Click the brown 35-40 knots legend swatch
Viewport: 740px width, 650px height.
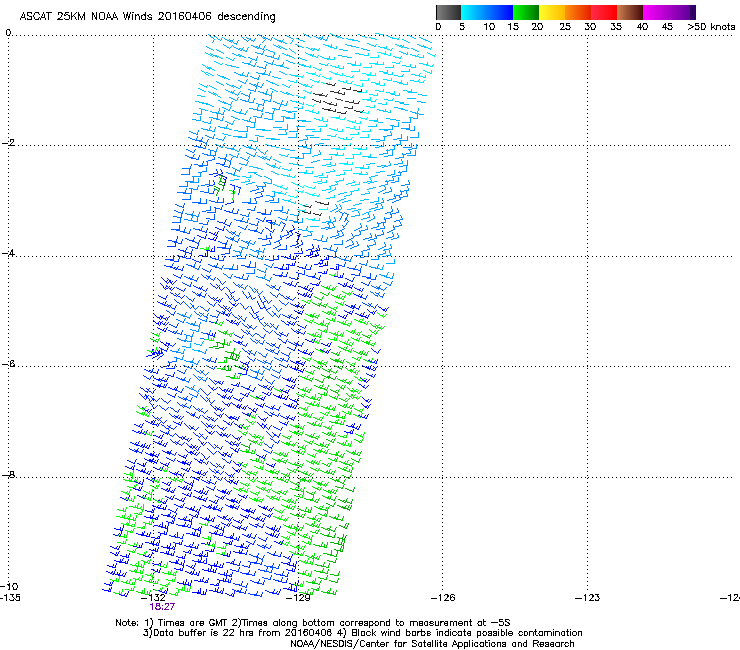click(x=630, y=12)
